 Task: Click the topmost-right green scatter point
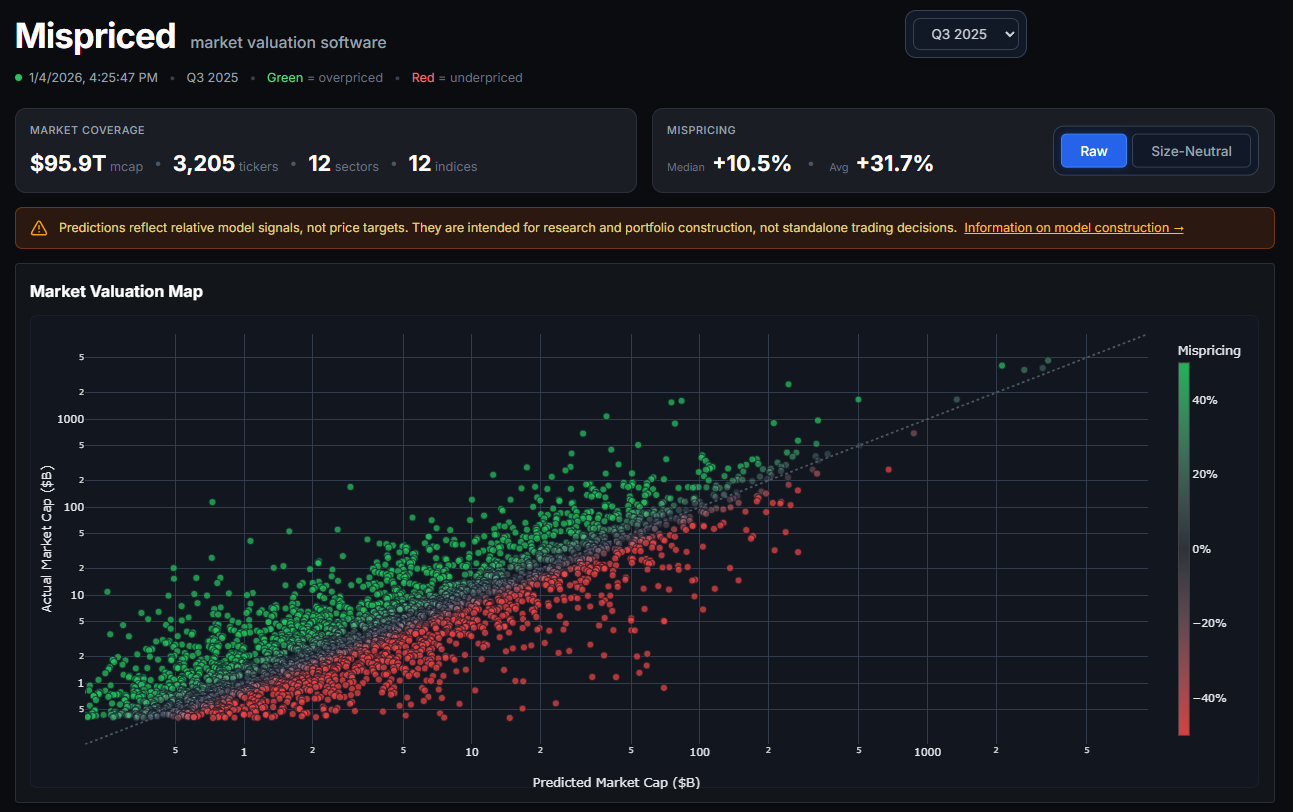coord(1047,360)
